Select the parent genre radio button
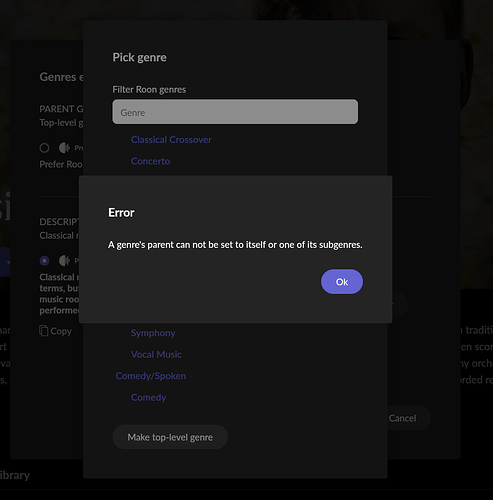493x500 pixels. 44,148
